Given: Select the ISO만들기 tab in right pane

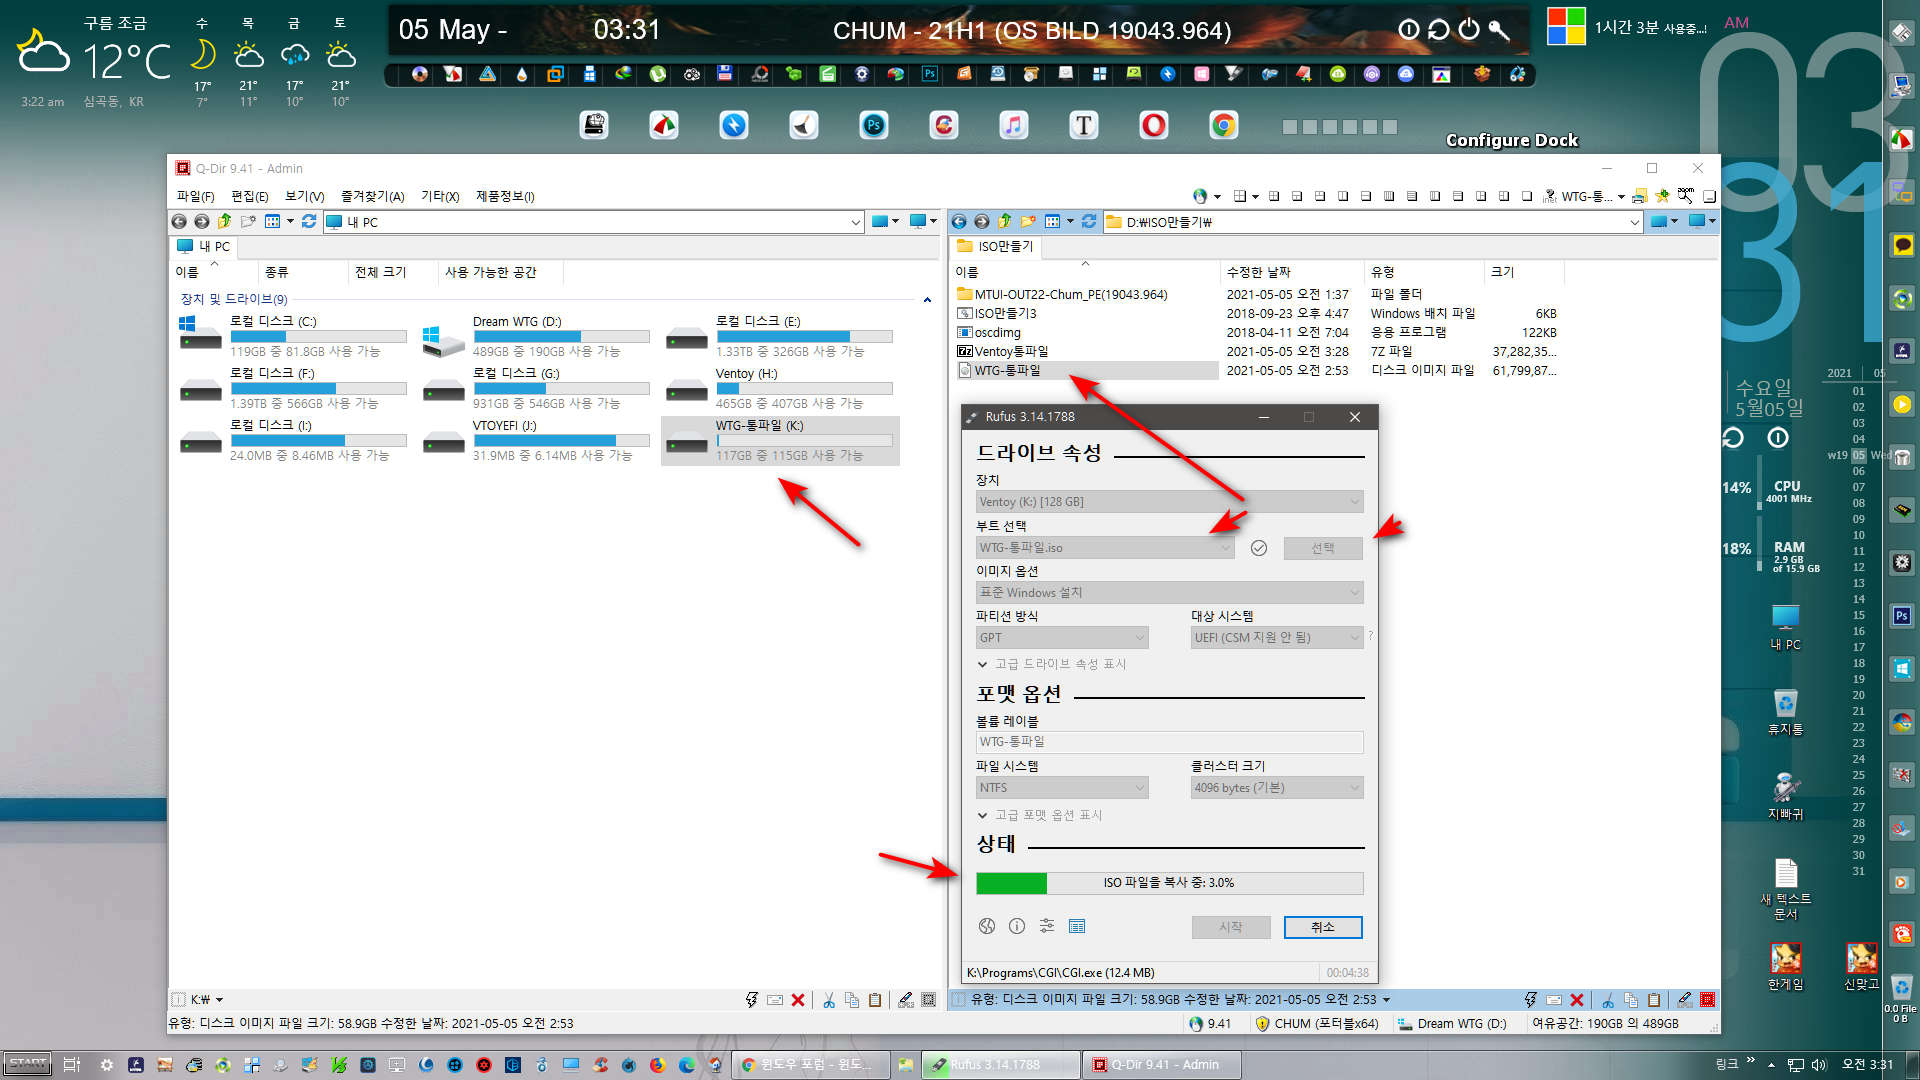Looking at the screenshot, I should 995,246.
